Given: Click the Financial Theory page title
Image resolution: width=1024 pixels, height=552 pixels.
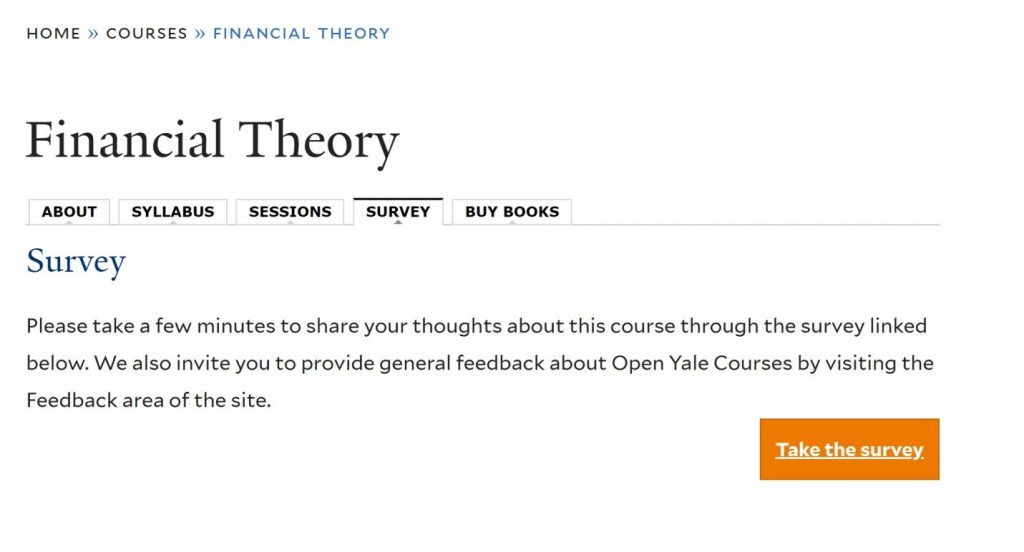Looking at the screenshot, I should coord(212,140).
